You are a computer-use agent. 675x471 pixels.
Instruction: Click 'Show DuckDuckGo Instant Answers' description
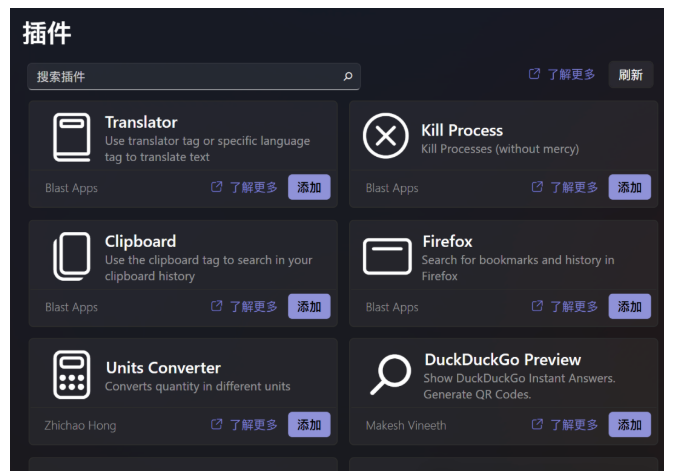[x=520, y=378]
